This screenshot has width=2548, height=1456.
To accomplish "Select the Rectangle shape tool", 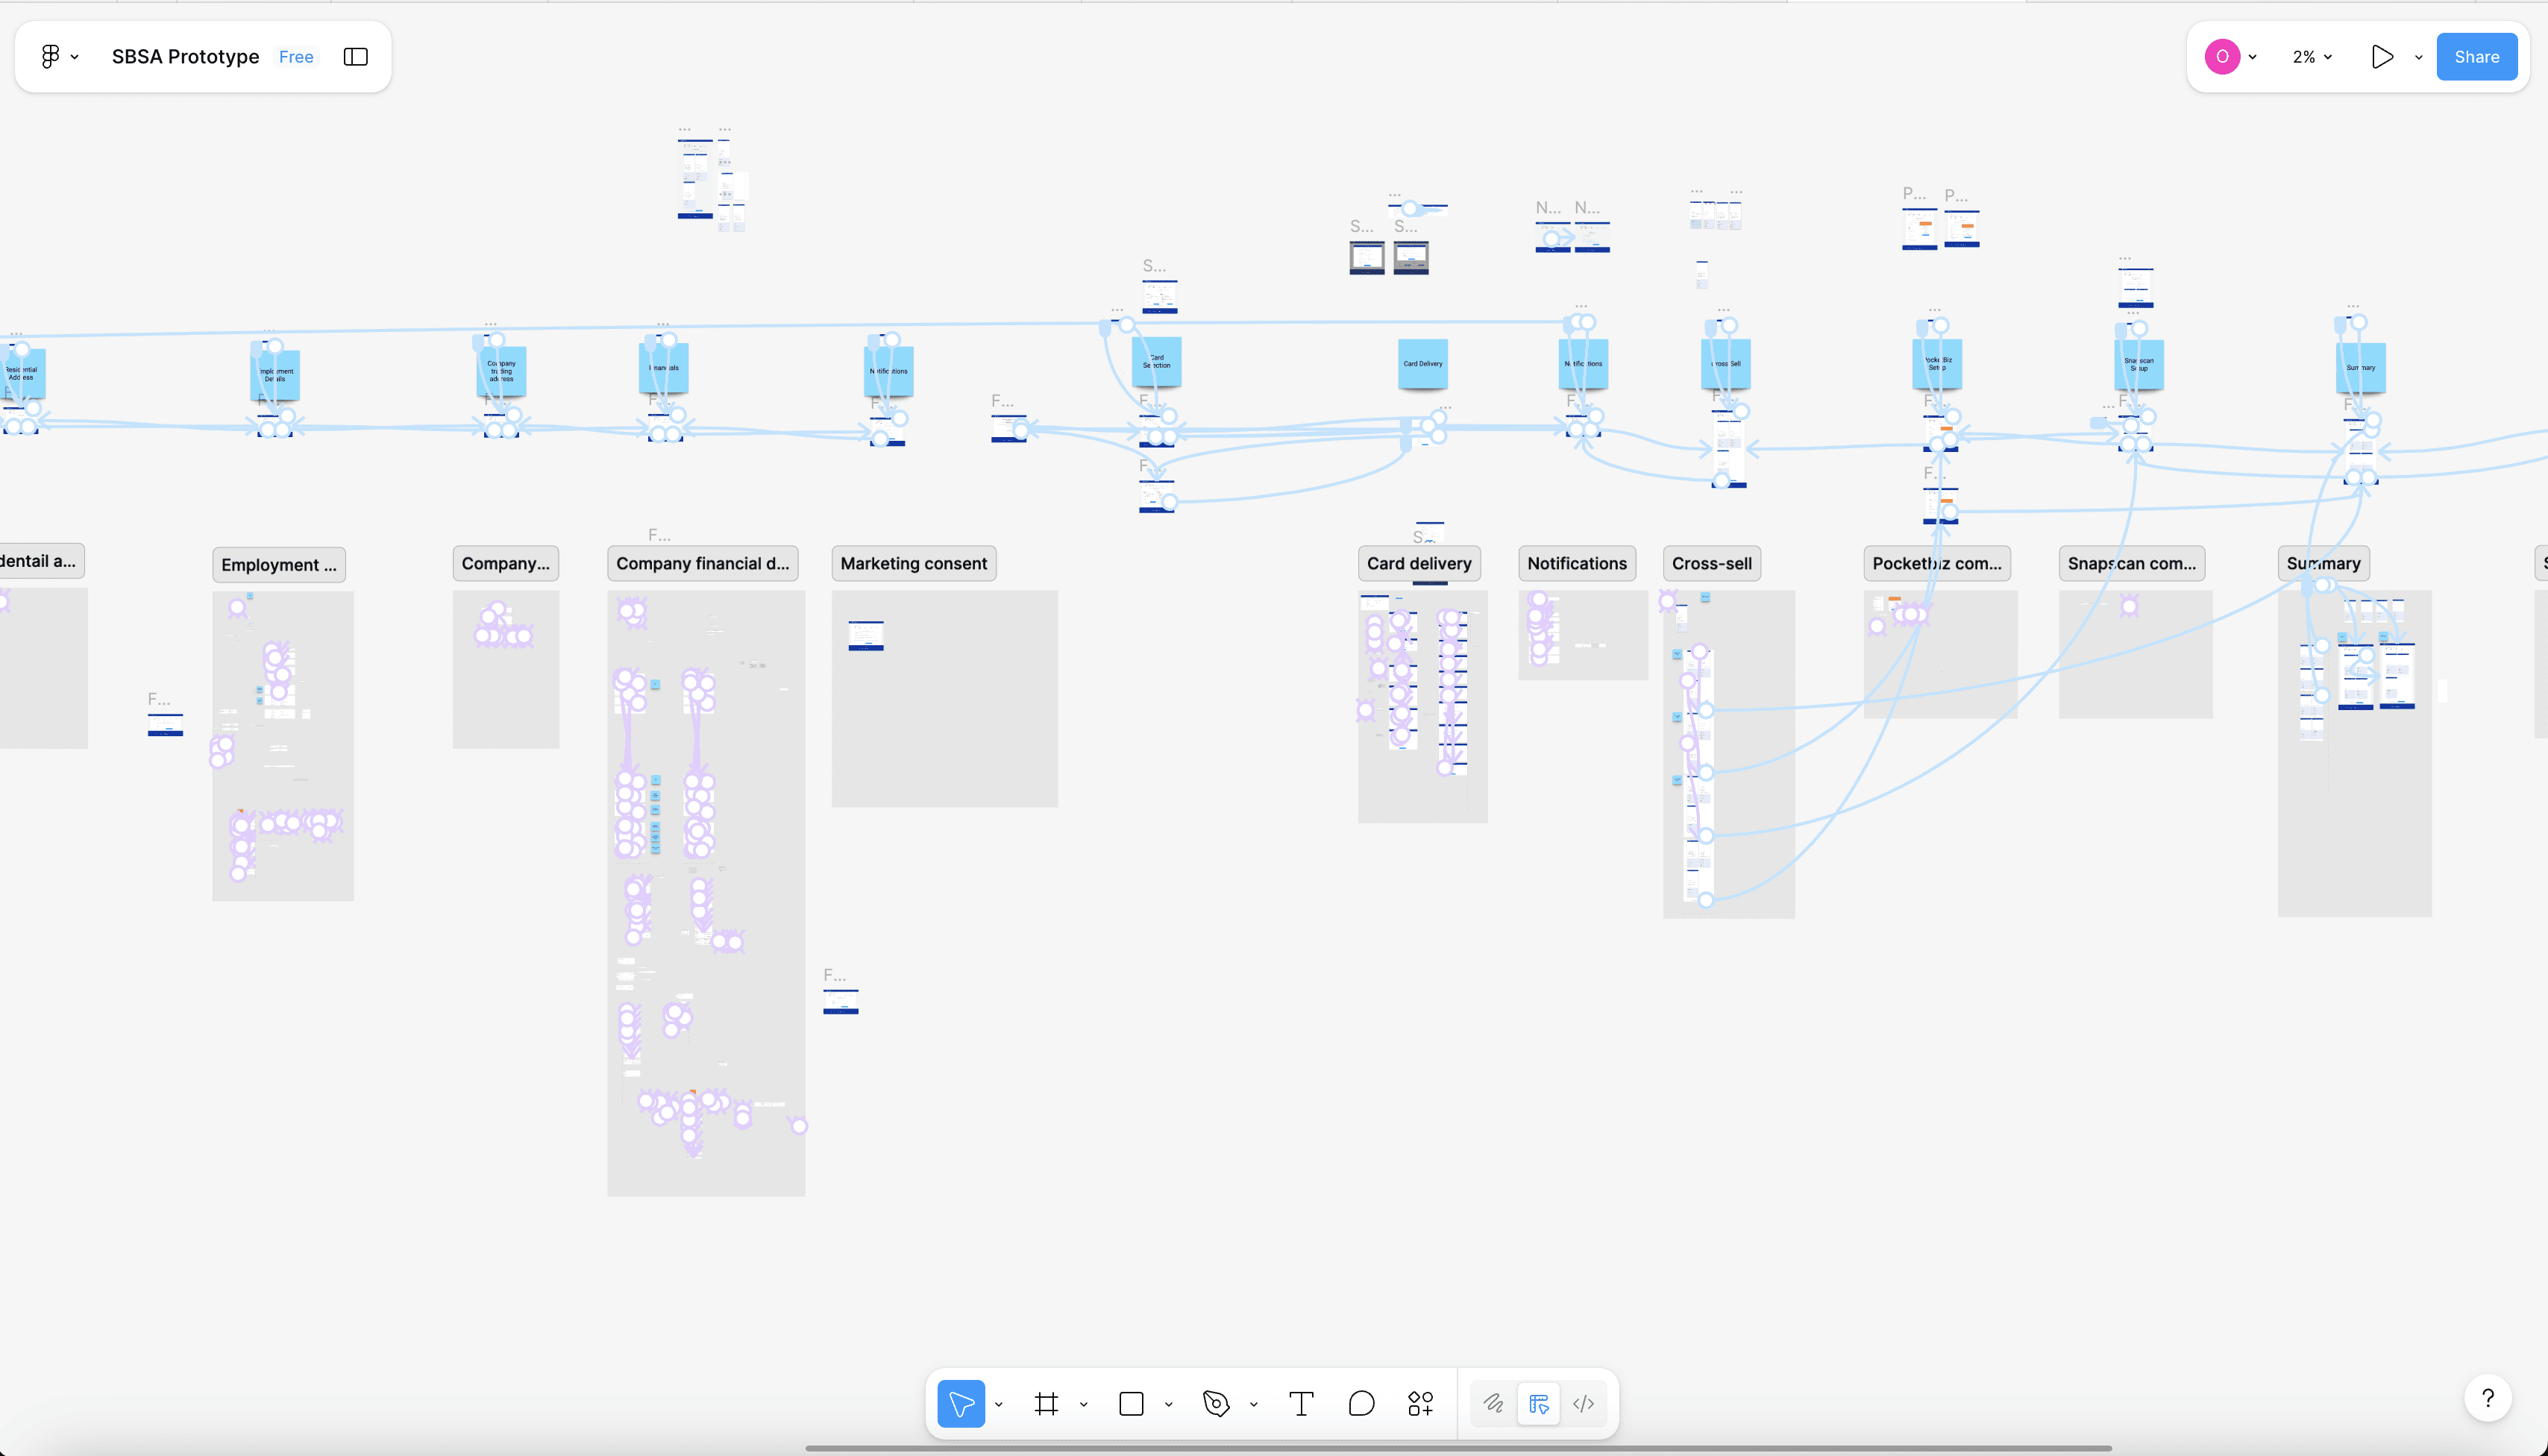I will point(1131,1403).
